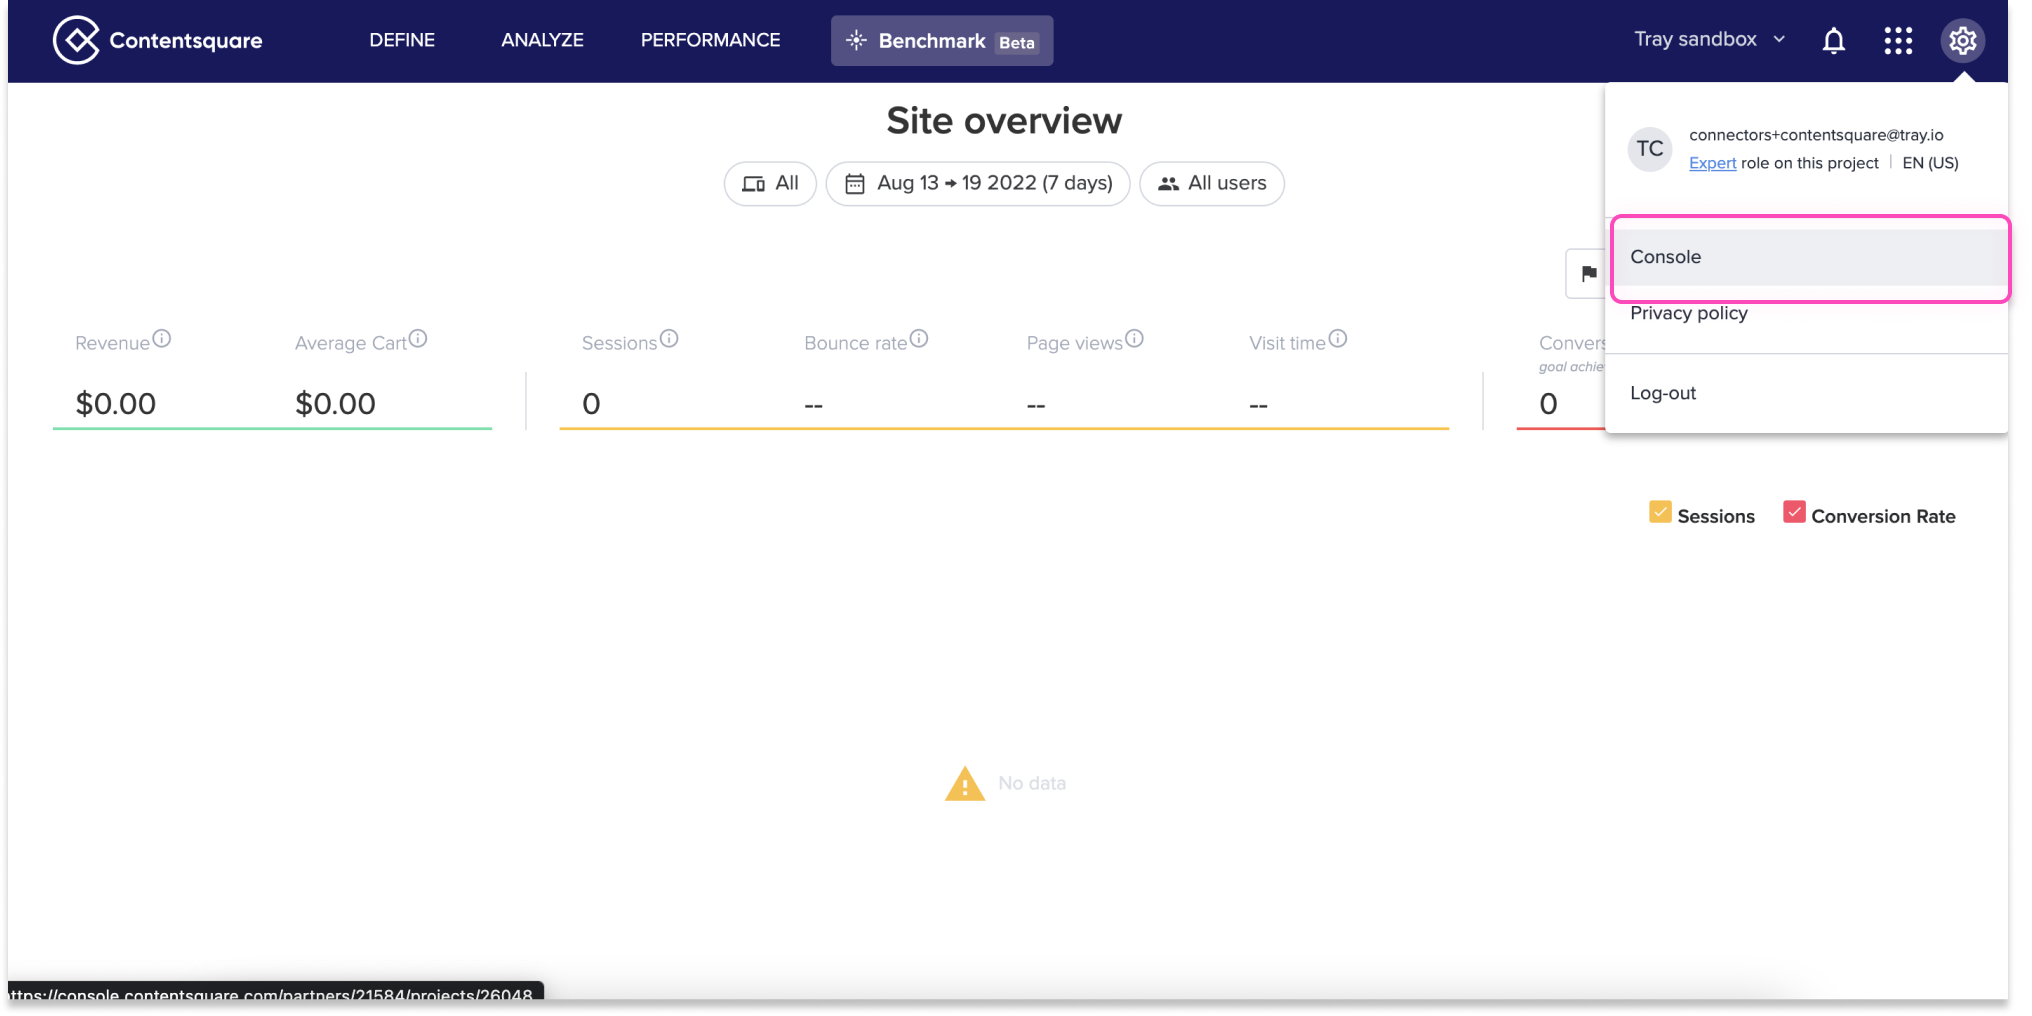Click the Expert role link
The image size is (2032, 1016).
[1712, 163]
